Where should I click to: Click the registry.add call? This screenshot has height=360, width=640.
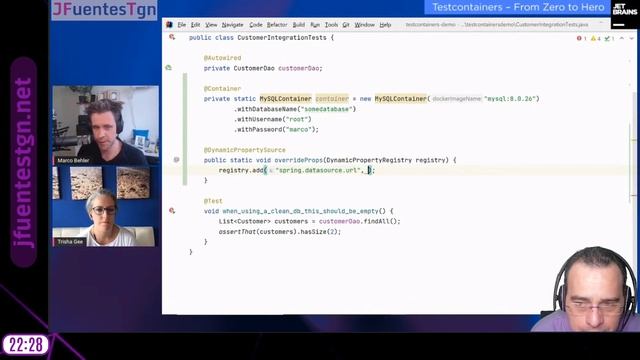241,170
